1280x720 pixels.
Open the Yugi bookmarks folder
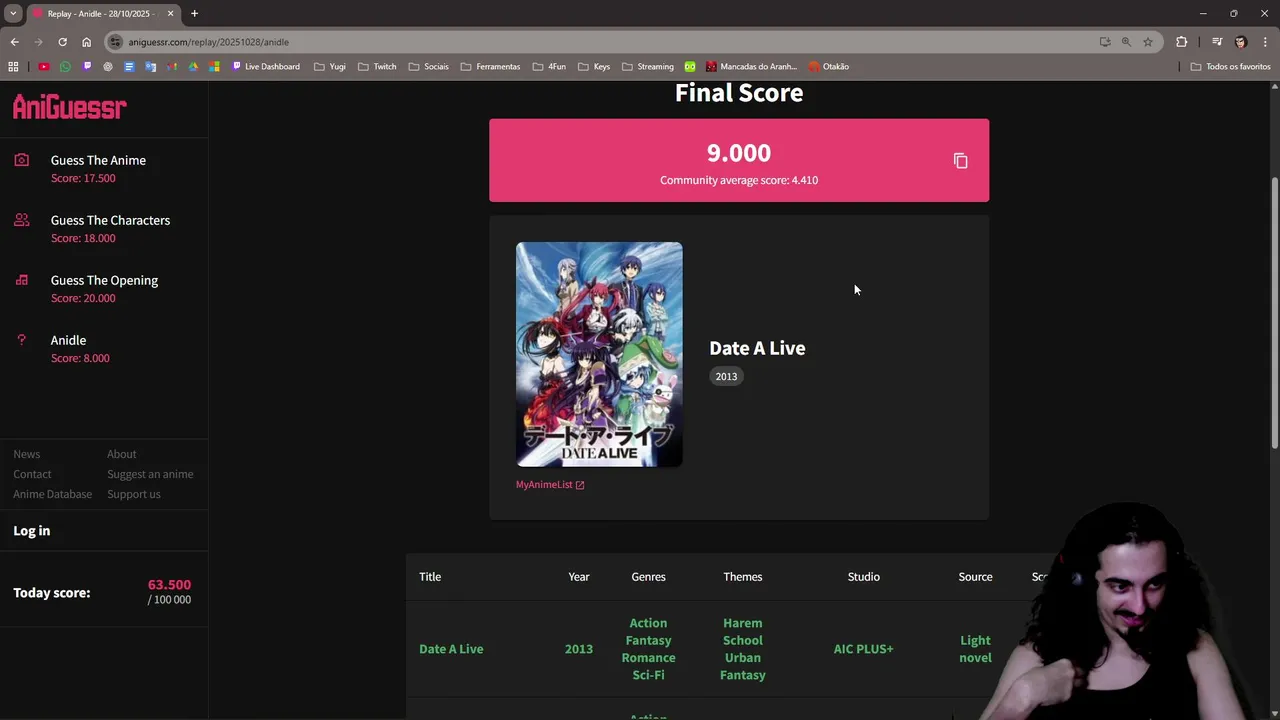[329, 66]
